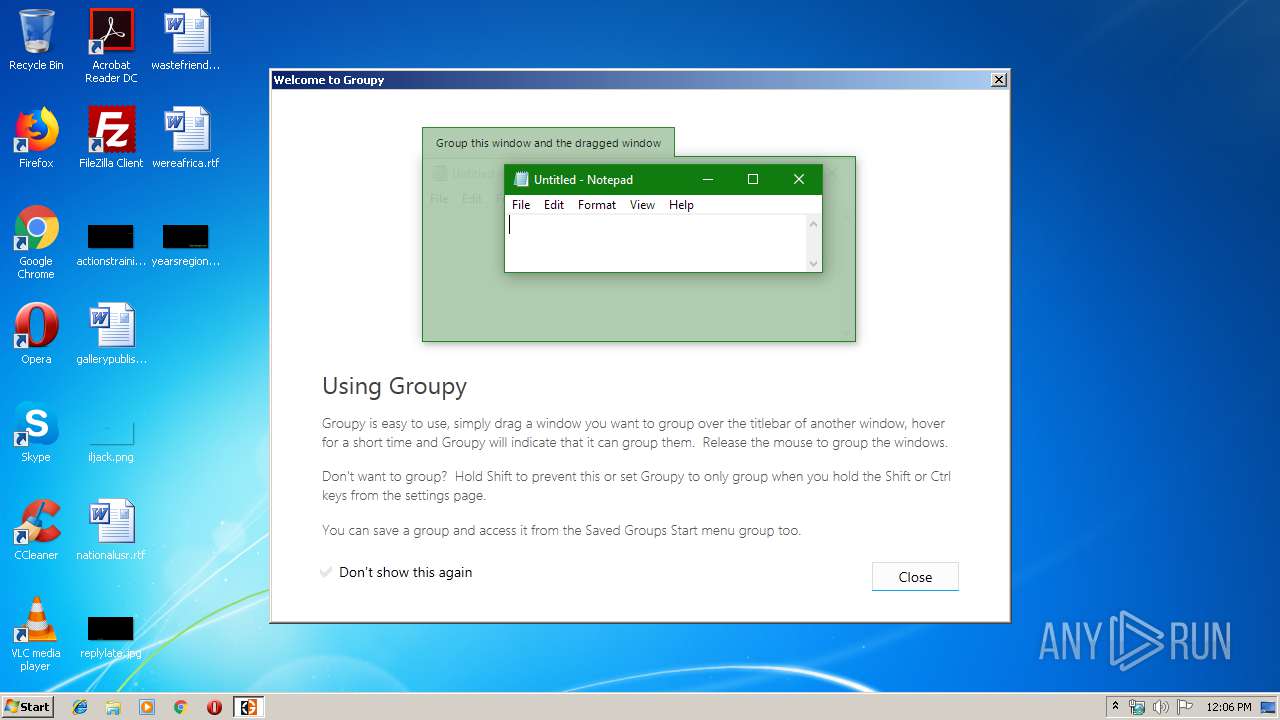Click the Groupy demo illustration image
1280x720 pixels.
point(639,234)
